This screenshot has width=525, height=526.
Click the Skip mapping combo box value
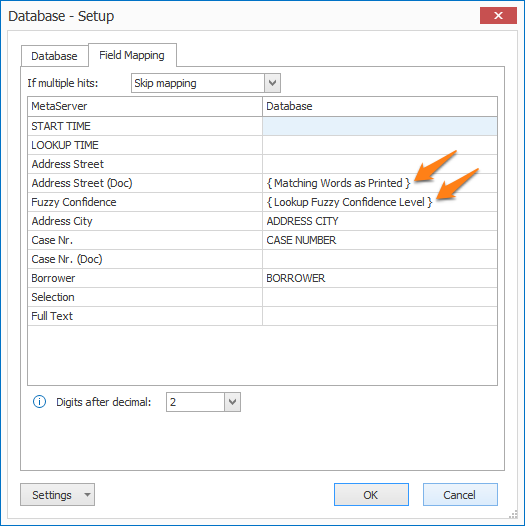198,83
